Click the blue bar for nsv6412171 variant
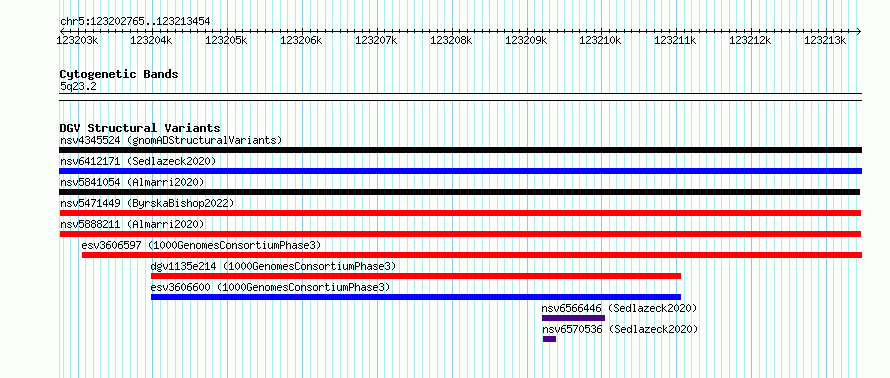Image resolution: width=890 pixels, height=378 pixels. 460,171
